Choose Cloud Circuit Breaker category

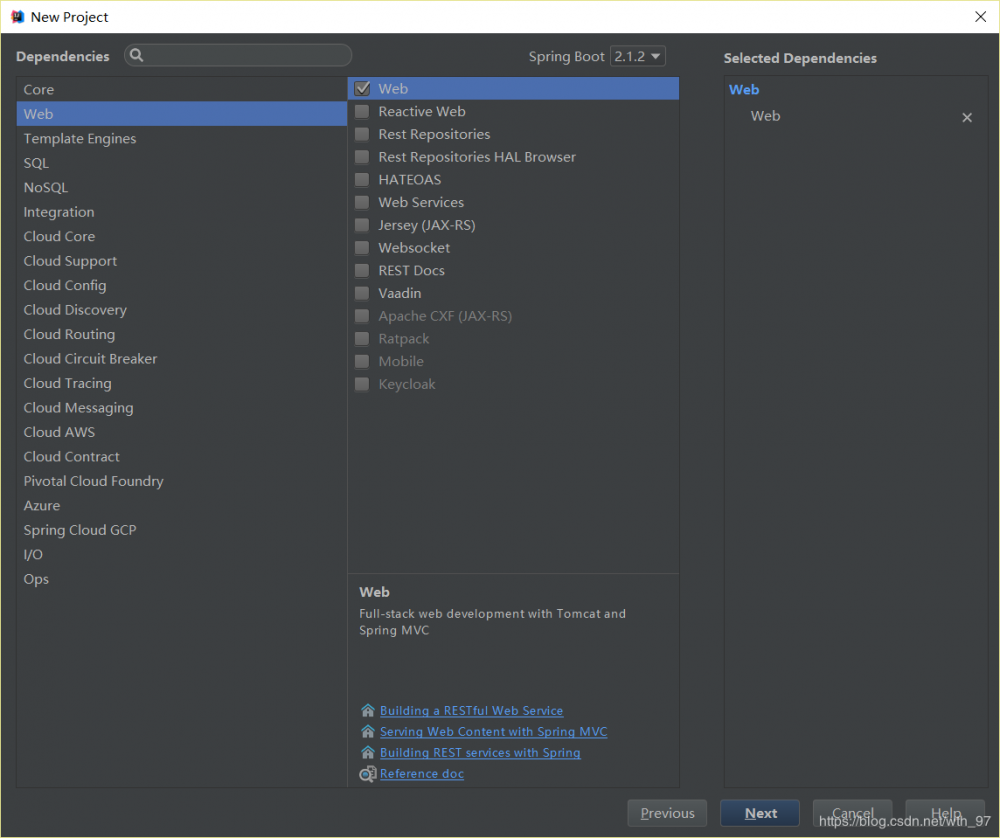tap(182, 358)
